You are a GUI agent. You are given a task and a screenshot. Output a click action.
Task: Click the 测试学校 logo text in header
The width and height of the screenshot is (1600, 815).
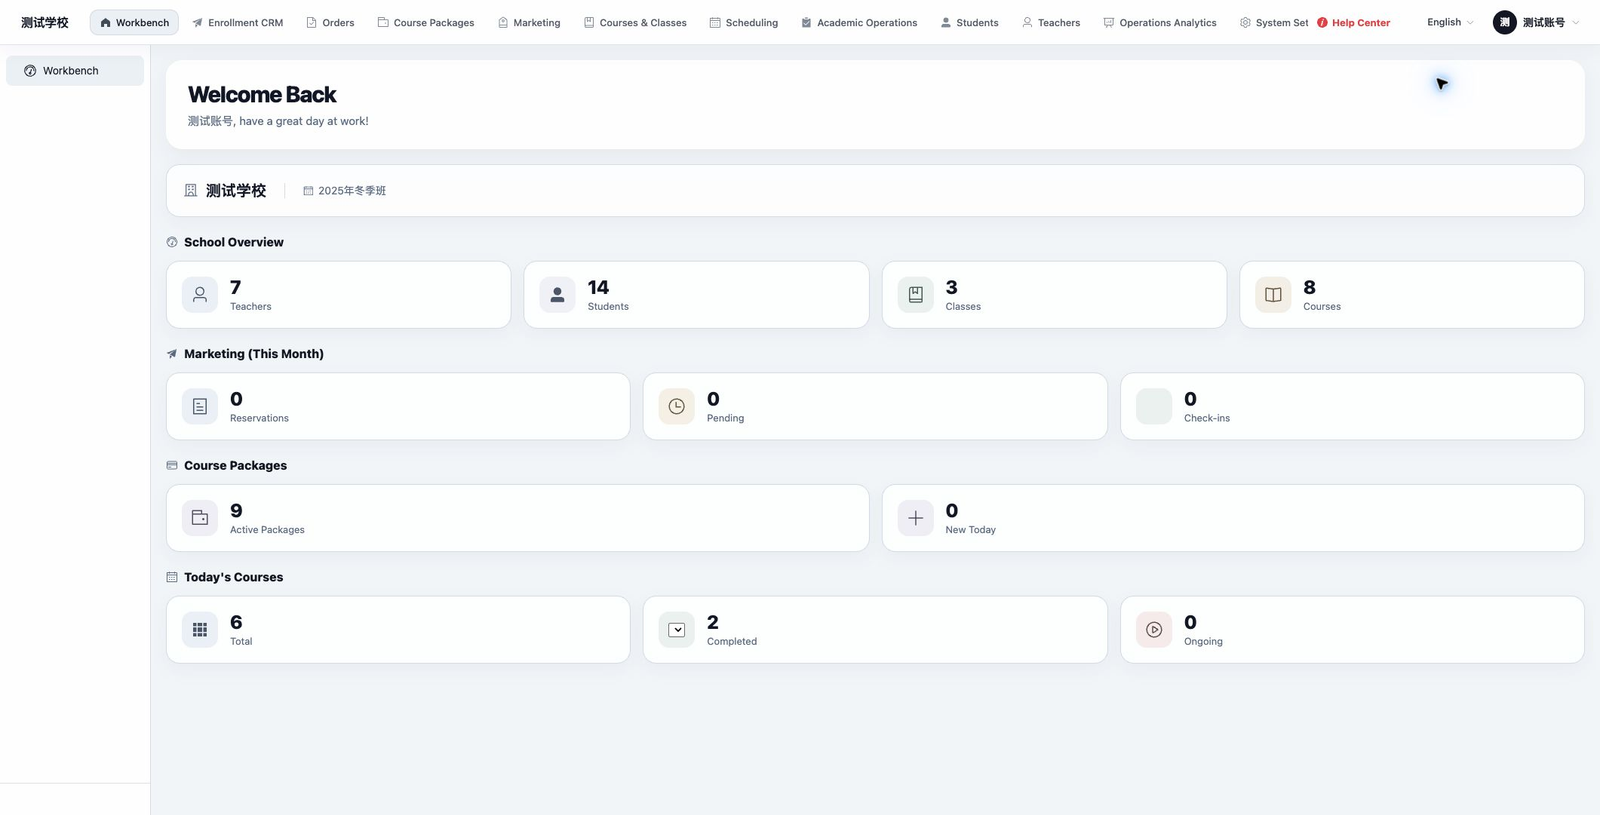[45, 22]
